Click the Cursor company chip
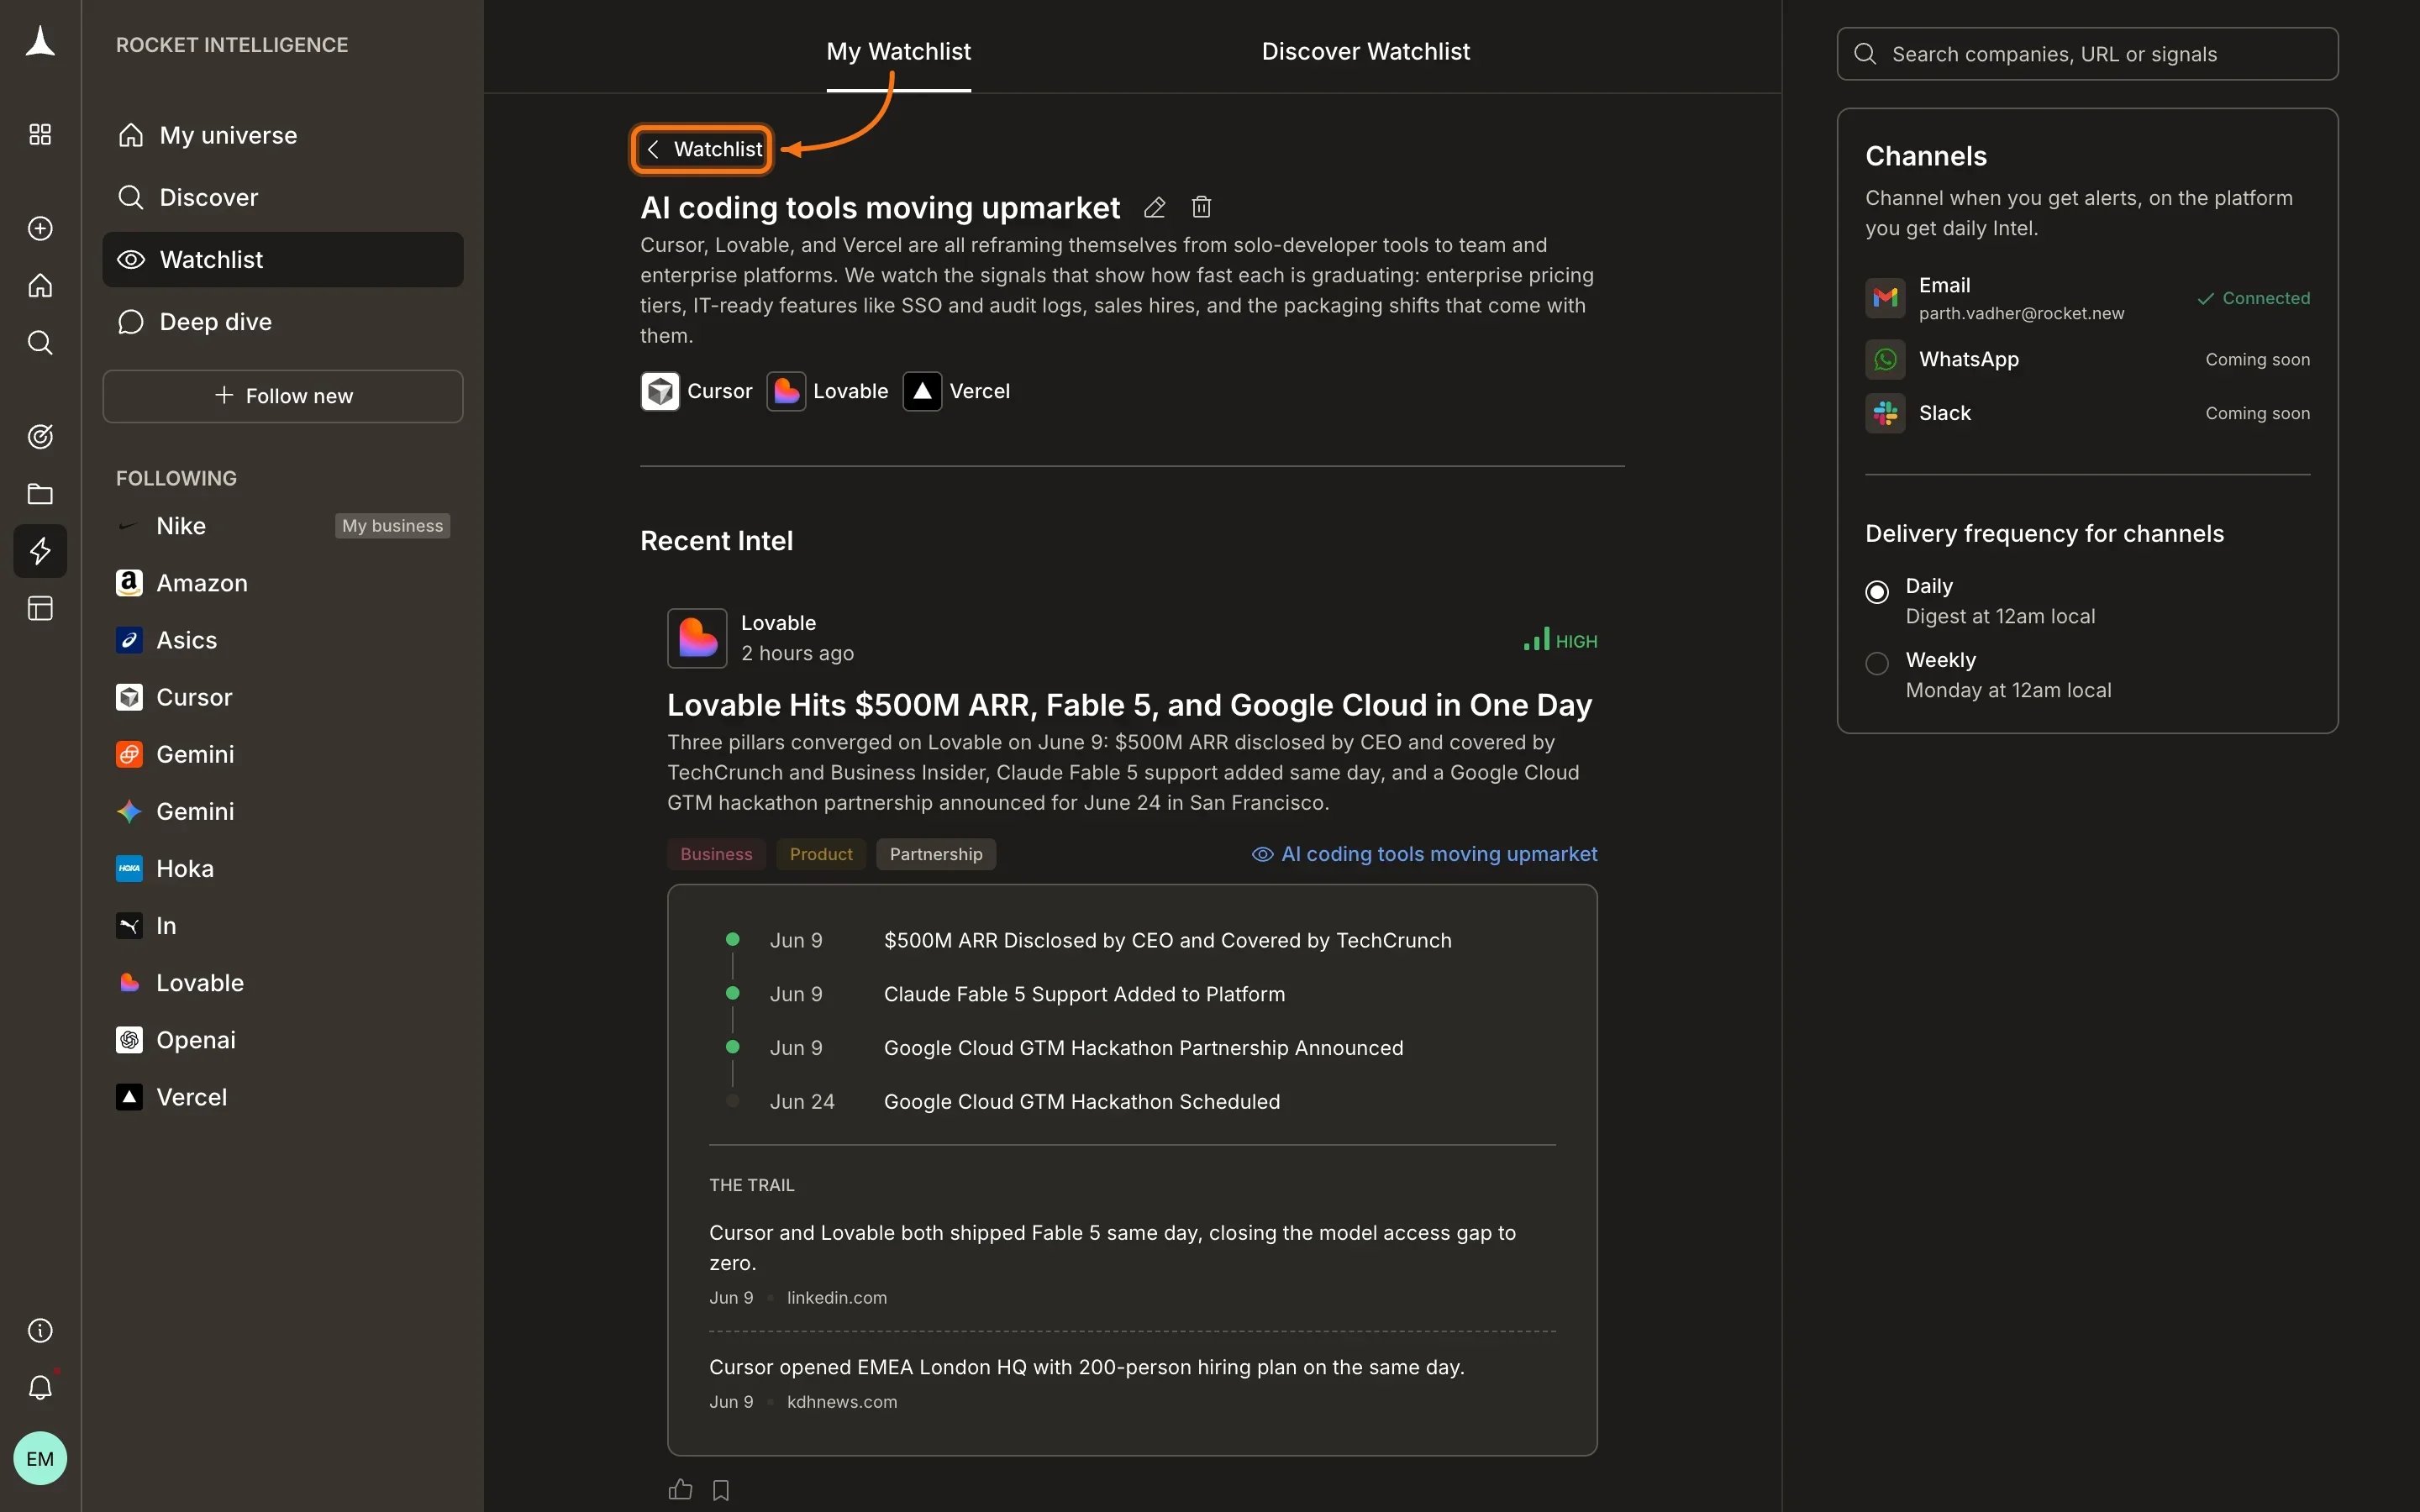 coord(696,391)
